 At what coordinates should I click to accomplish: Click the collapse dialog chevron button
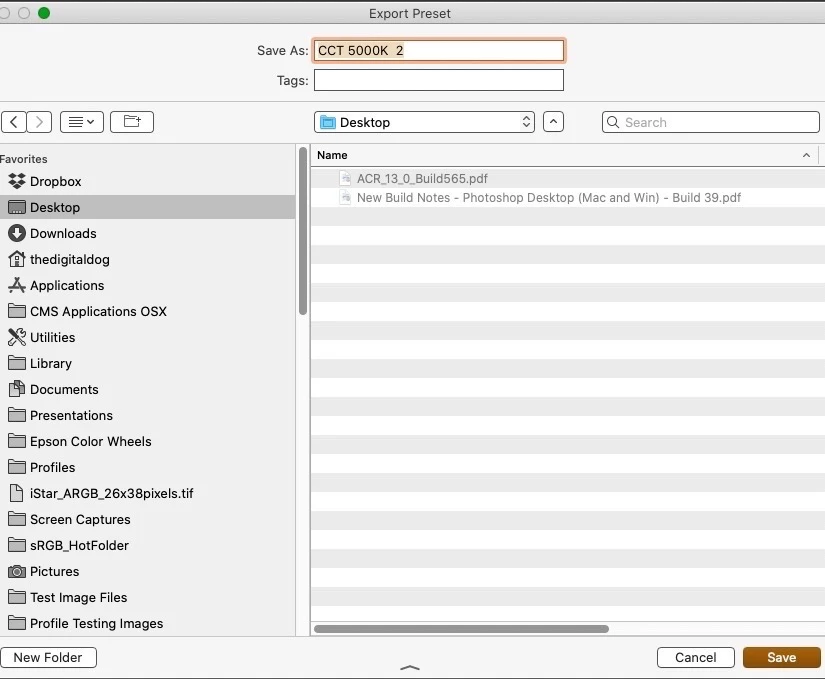(553, 121)
